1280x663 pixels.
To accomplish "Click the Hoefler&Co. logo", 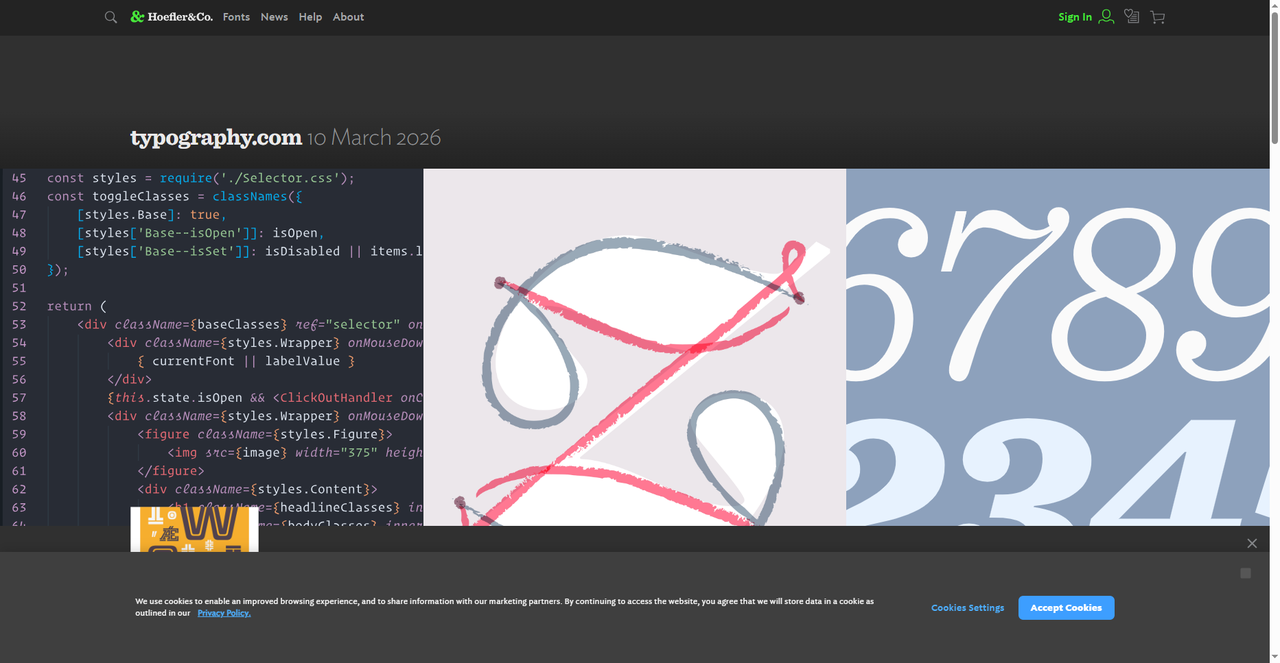I will tap(172, 17).
